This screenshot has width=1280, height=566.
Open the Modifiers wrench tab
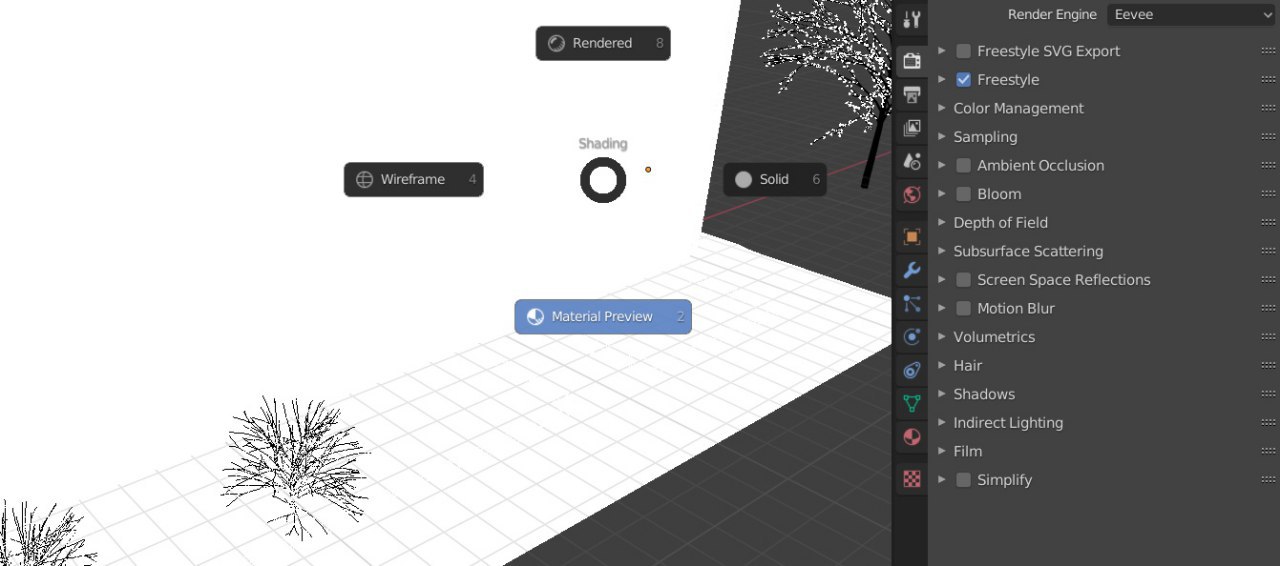click(911, 270)
